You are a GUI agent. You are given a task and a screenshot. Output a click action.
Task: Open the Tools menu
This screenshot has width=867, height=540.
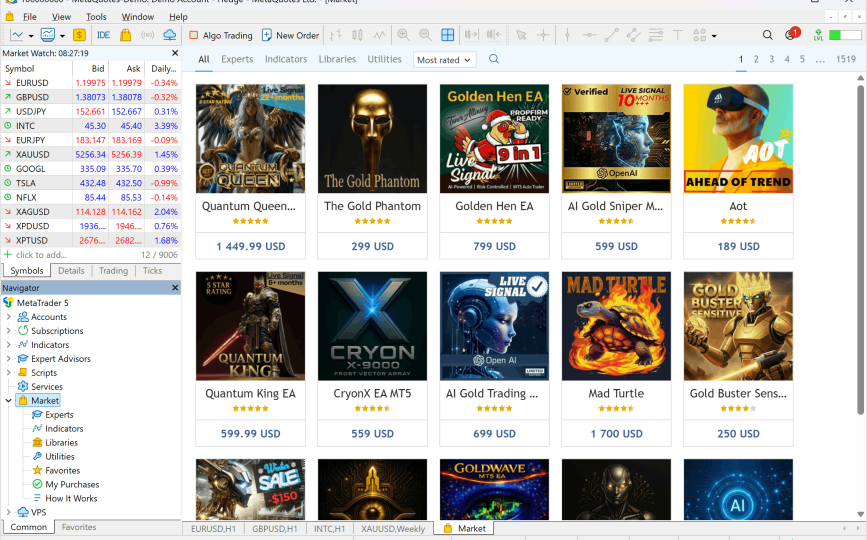click(96, 17)
